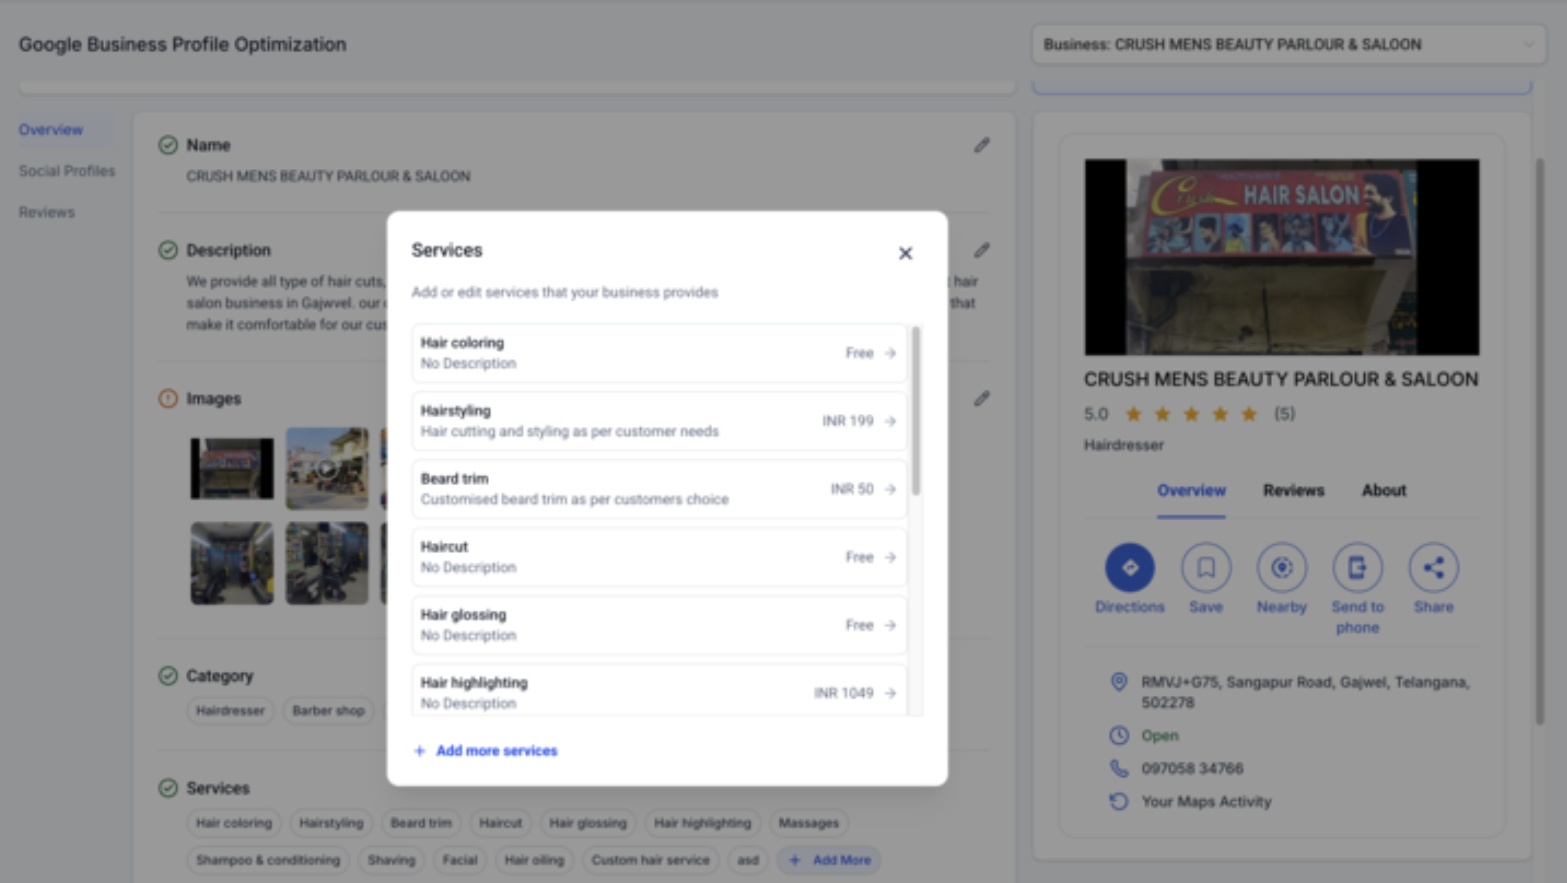Switch to Reviews tab in preview
Image resolution: width=1567 pixels, height=883 pixels.
[x=1293, y=491]
